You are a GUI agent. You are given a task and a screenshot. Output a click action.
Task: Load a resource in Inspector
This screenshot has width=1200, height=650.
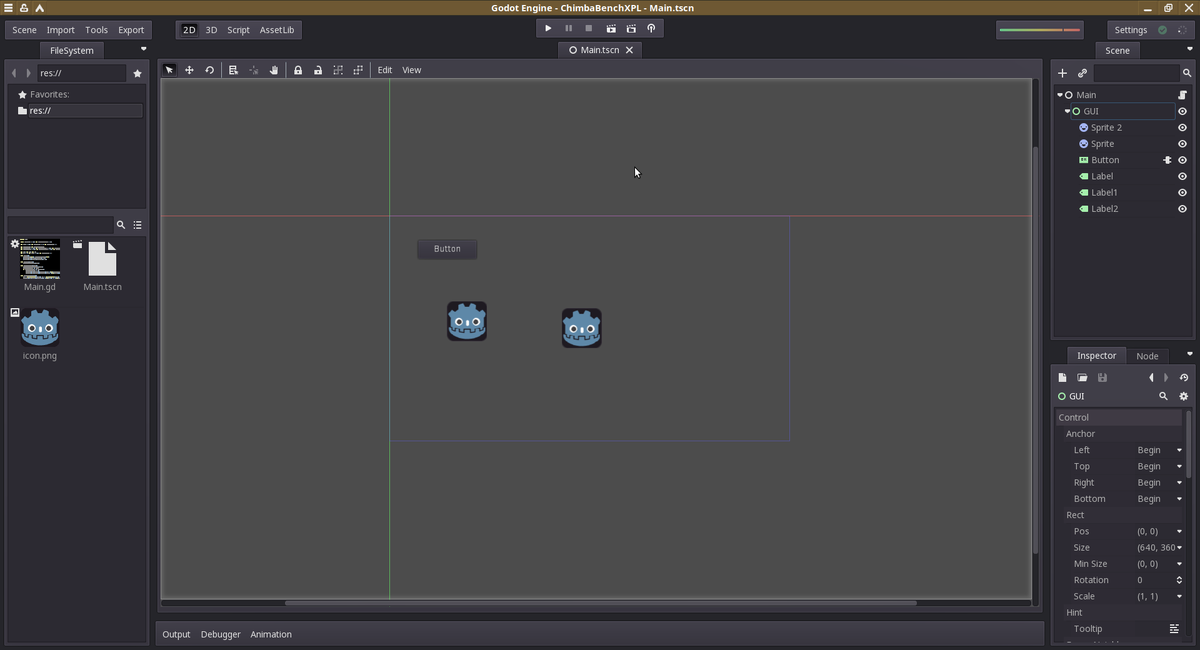coord(1082,378)
